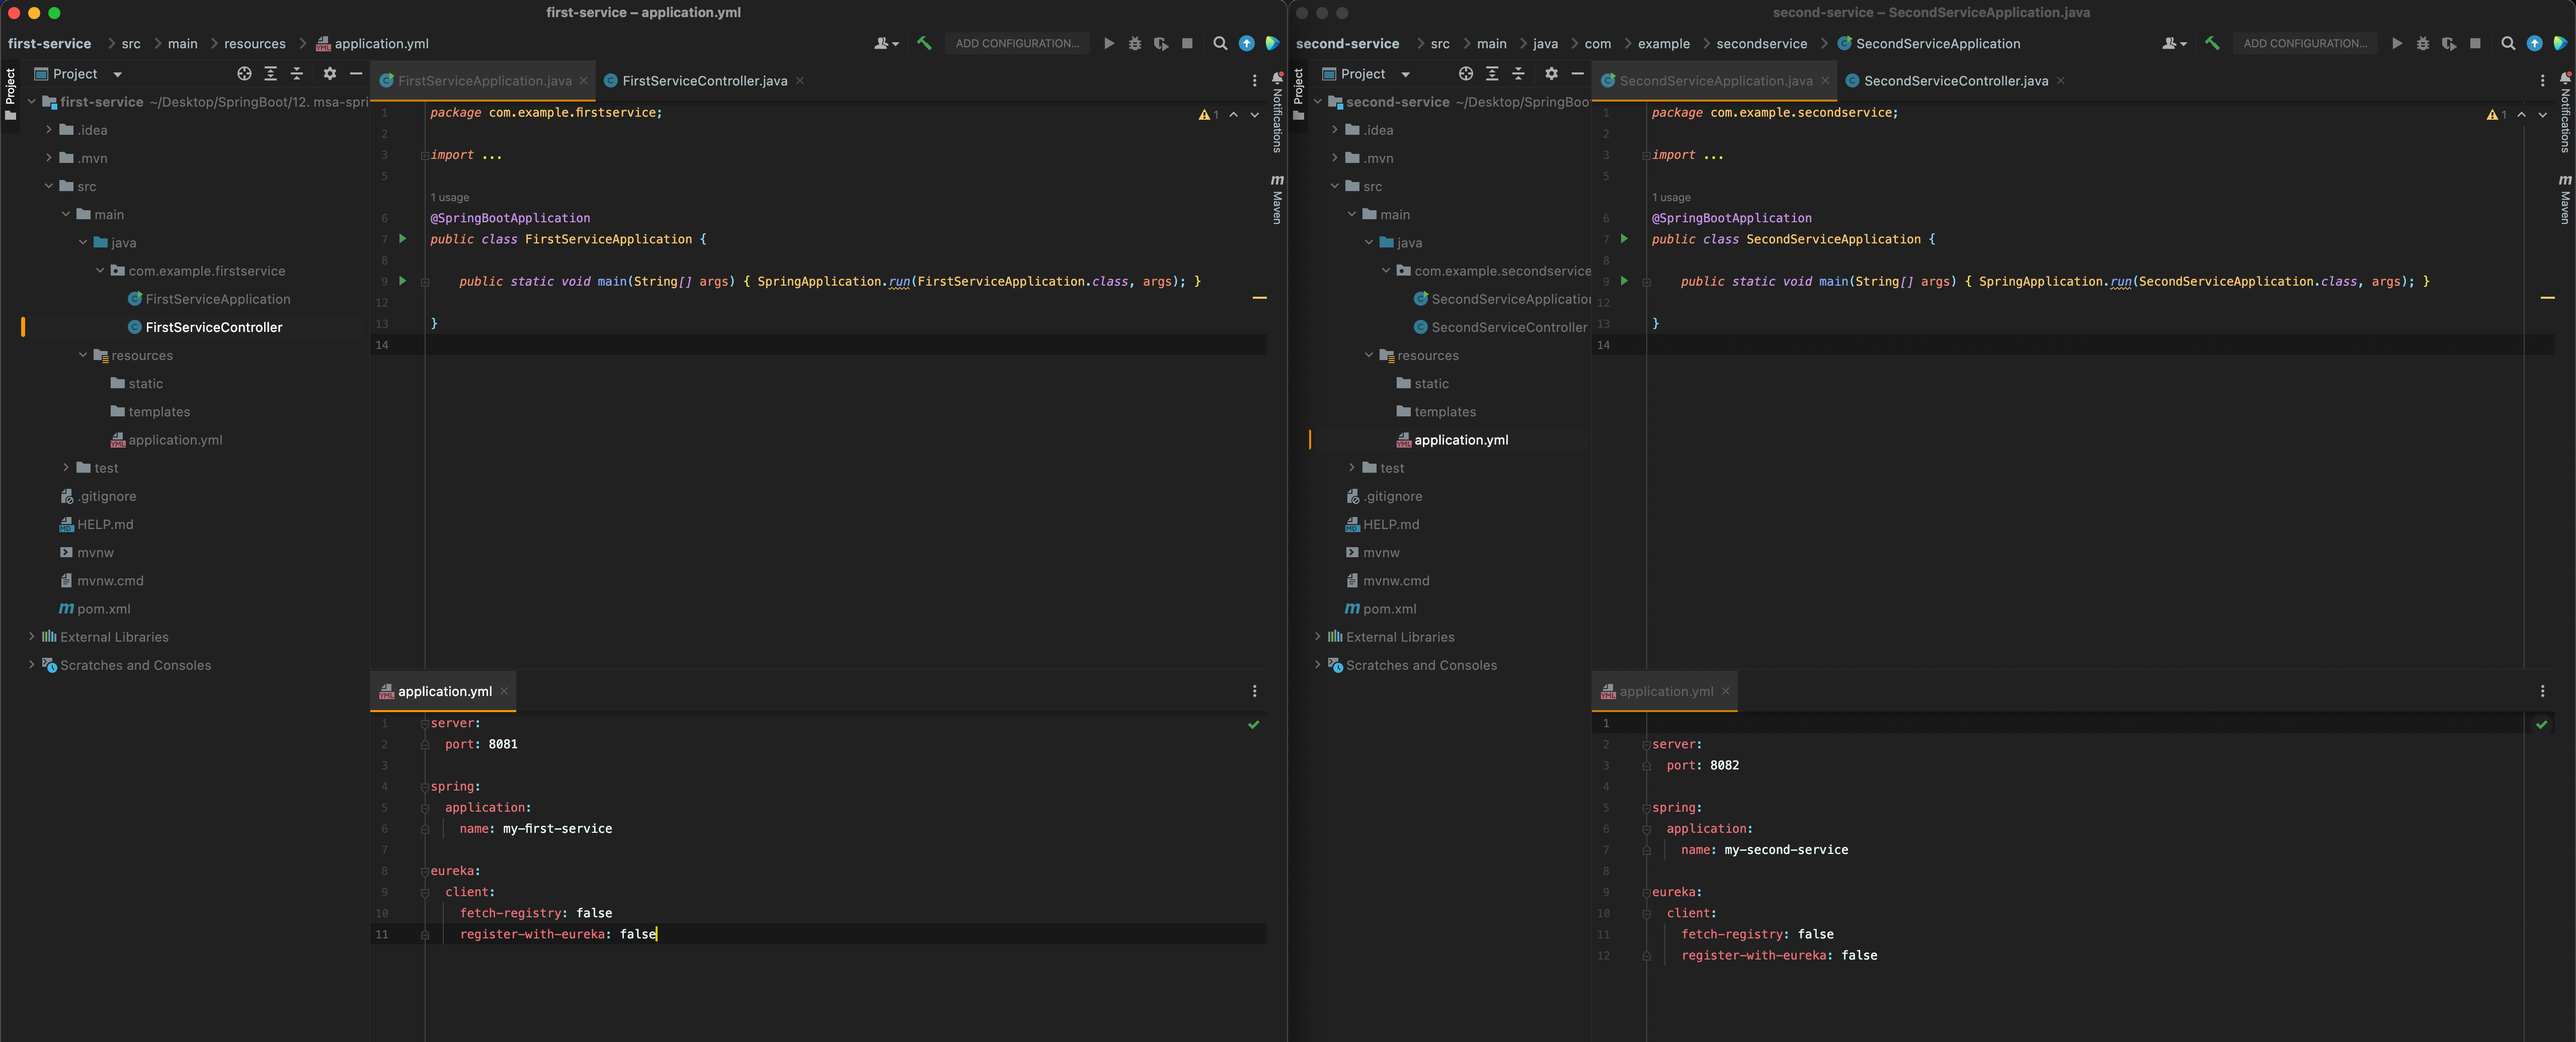
Task: Click Add Configuration button in first-service
Action: click(1017, 43)
